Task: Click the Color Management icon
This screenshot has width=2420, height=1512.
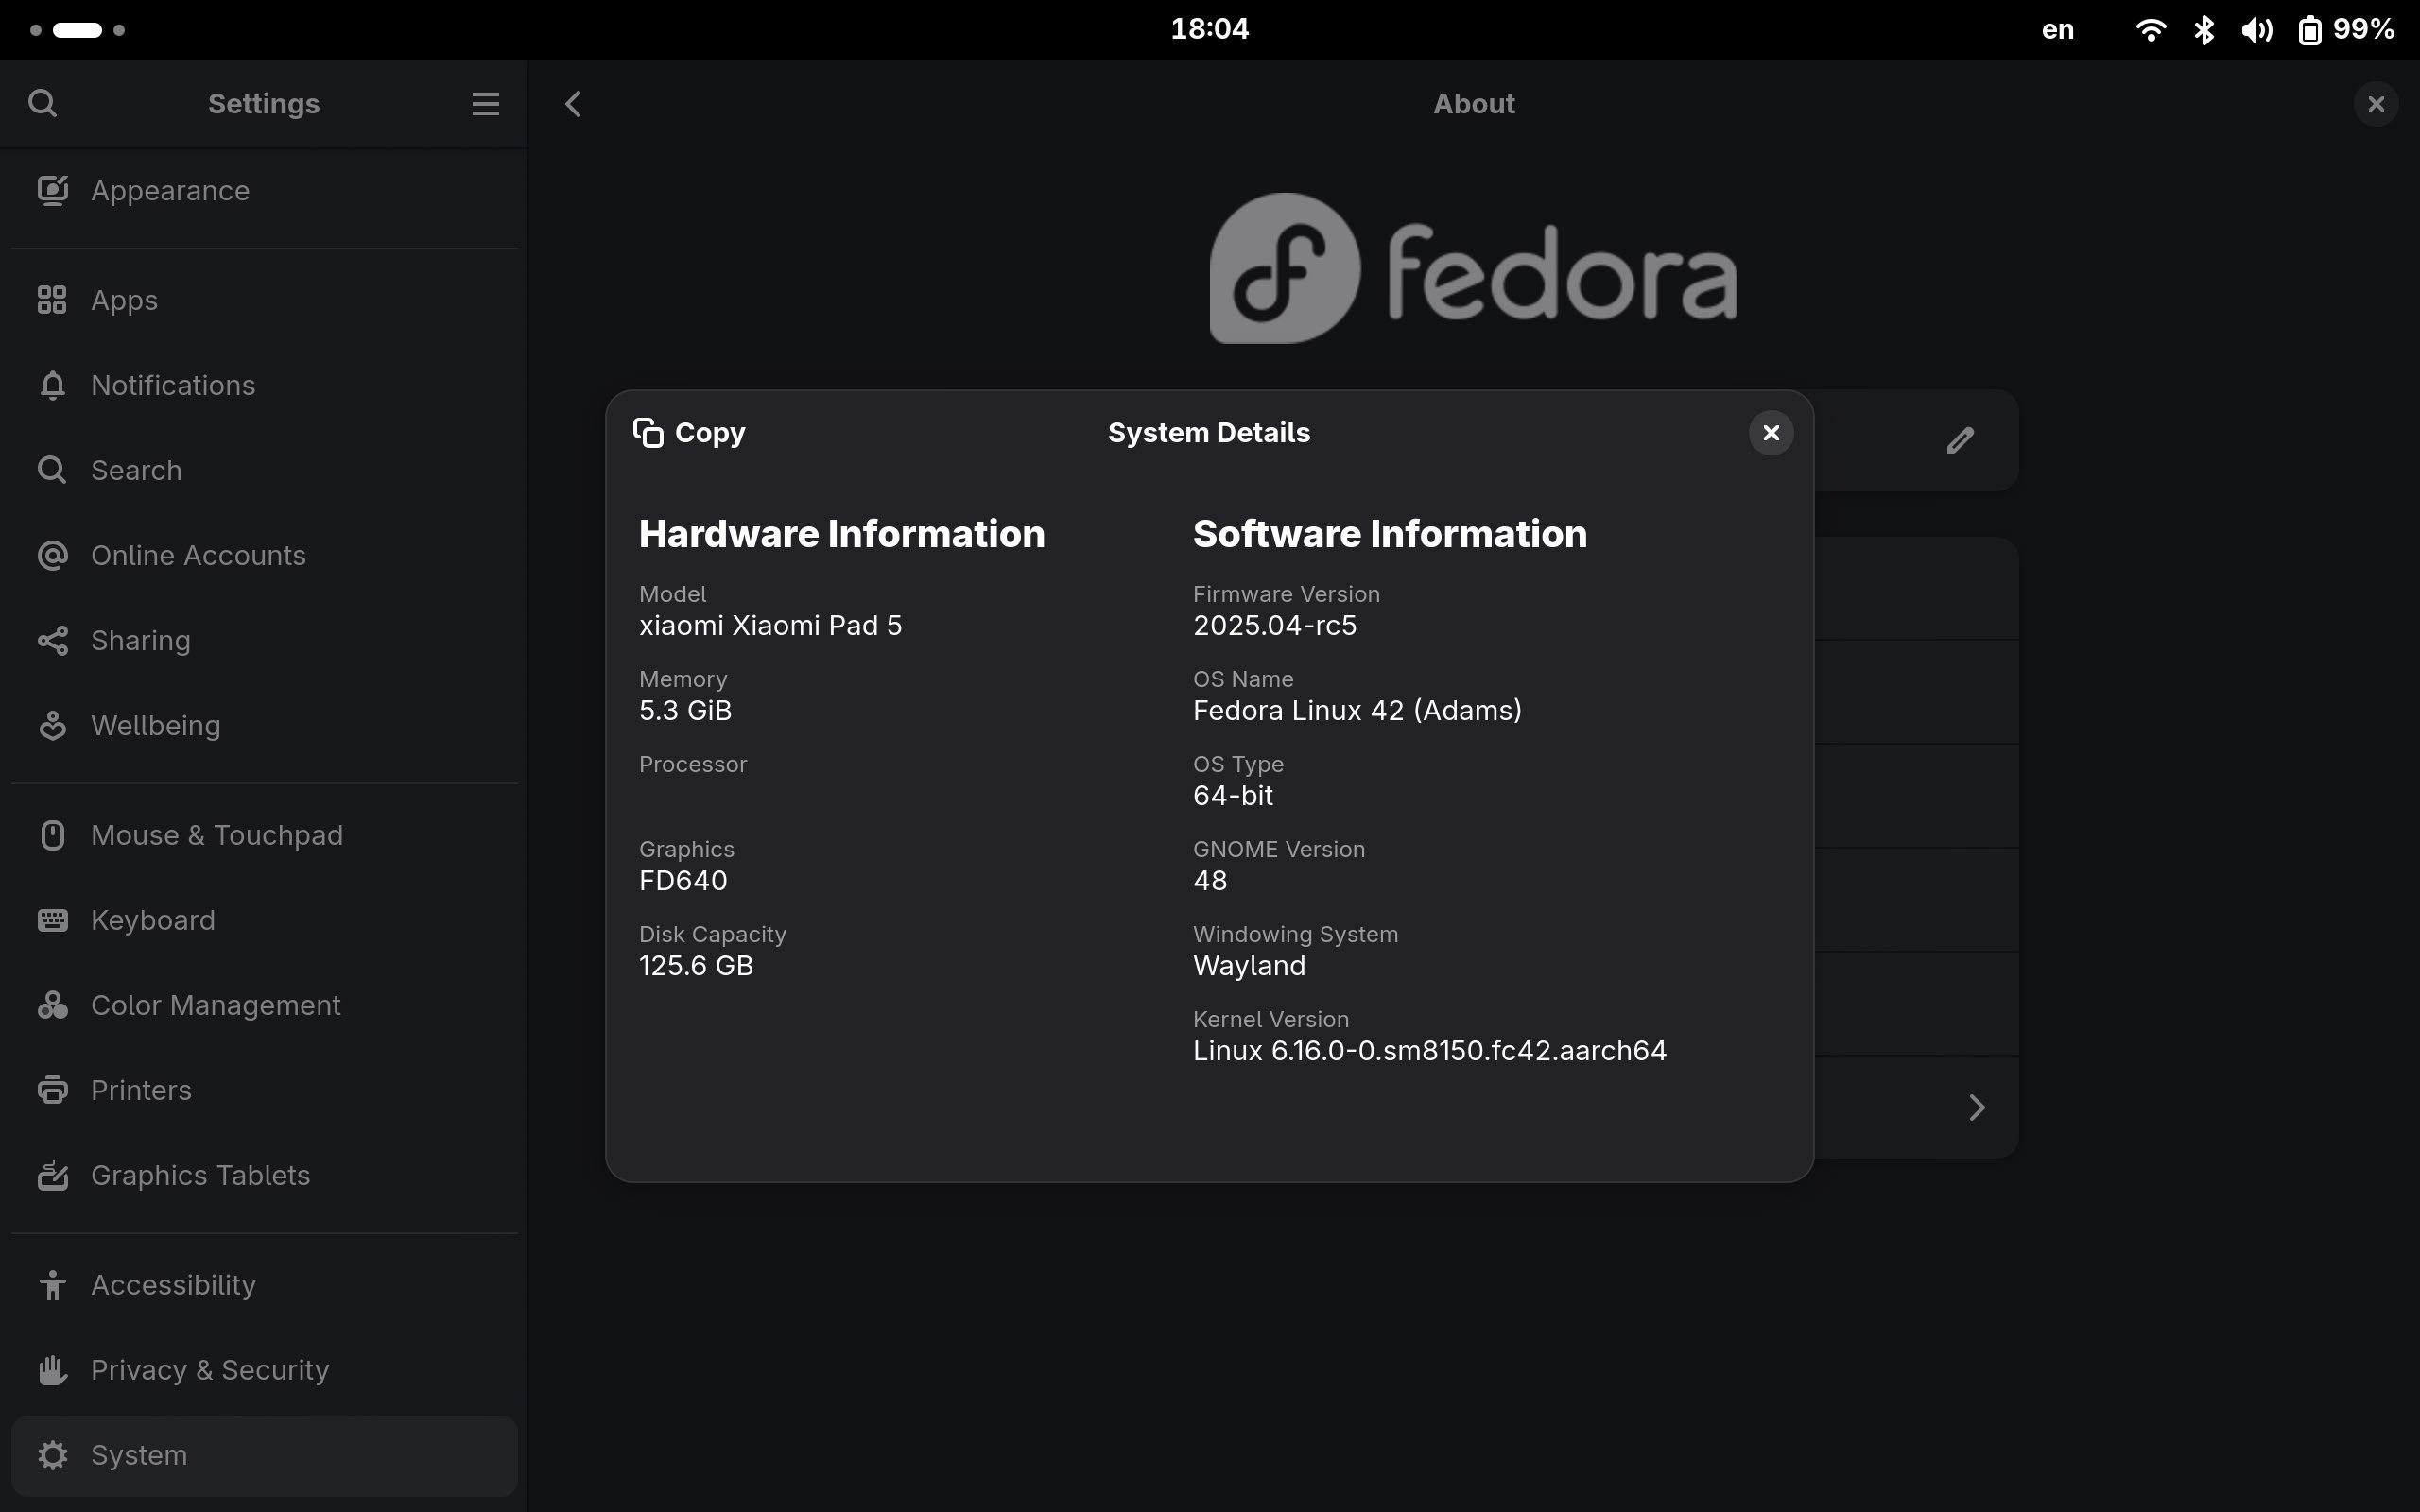Action: 52,1005
